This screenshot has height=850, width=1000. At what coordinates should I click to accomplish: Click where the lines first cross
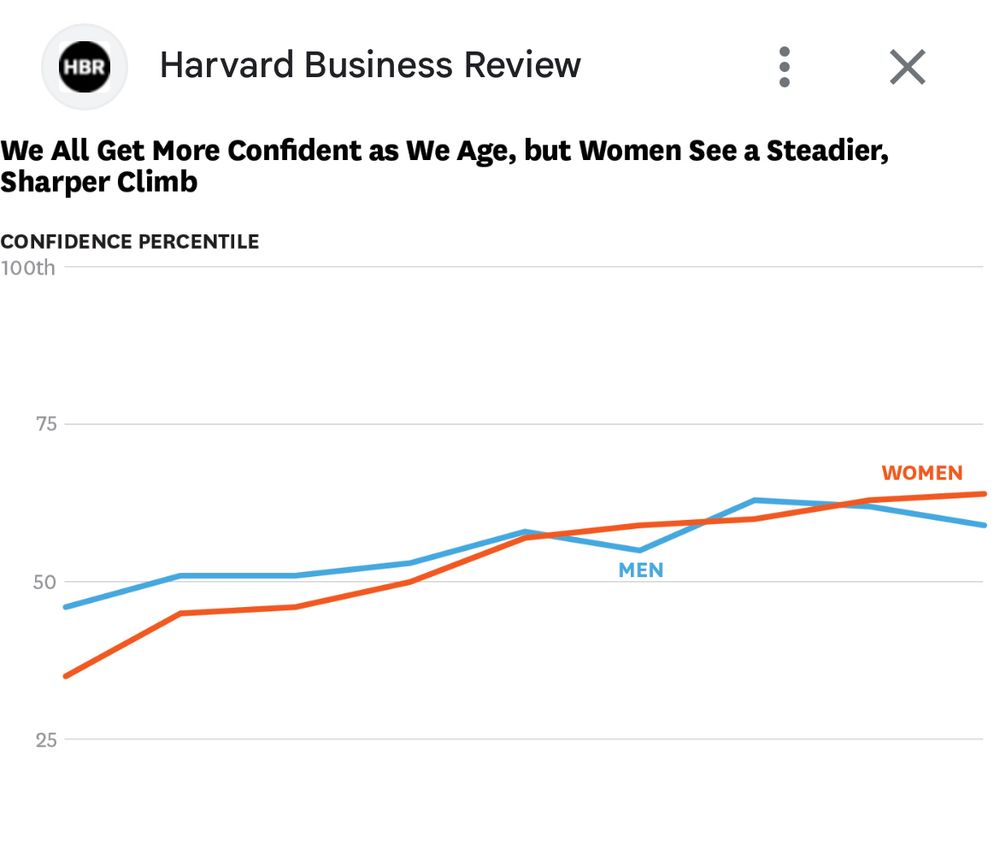[x=548, y=536]
